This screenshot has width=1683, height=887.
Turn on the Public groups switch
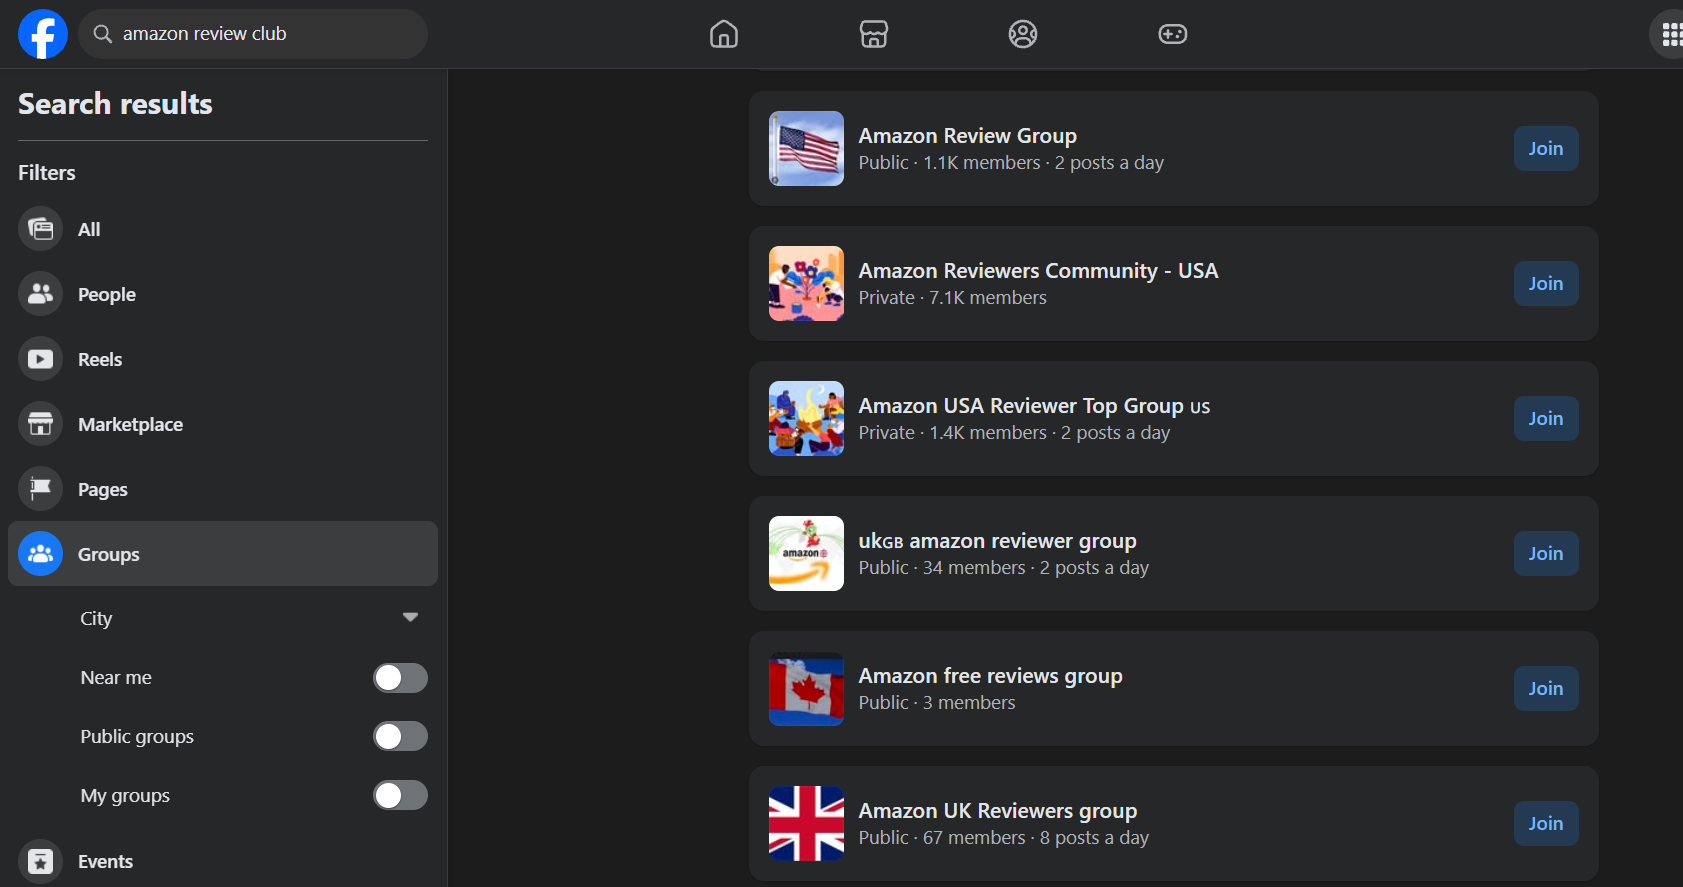coord(400,737)
